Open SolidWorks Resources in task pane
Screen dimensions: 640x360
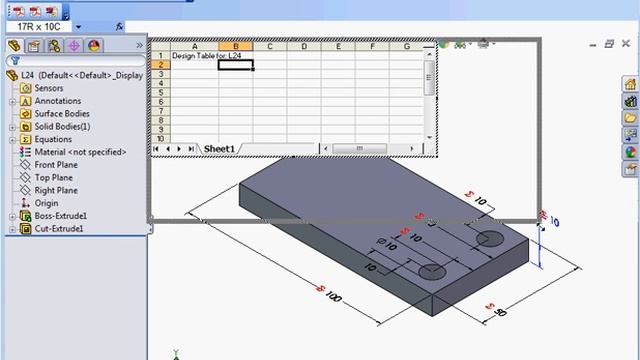pos(630,84)
